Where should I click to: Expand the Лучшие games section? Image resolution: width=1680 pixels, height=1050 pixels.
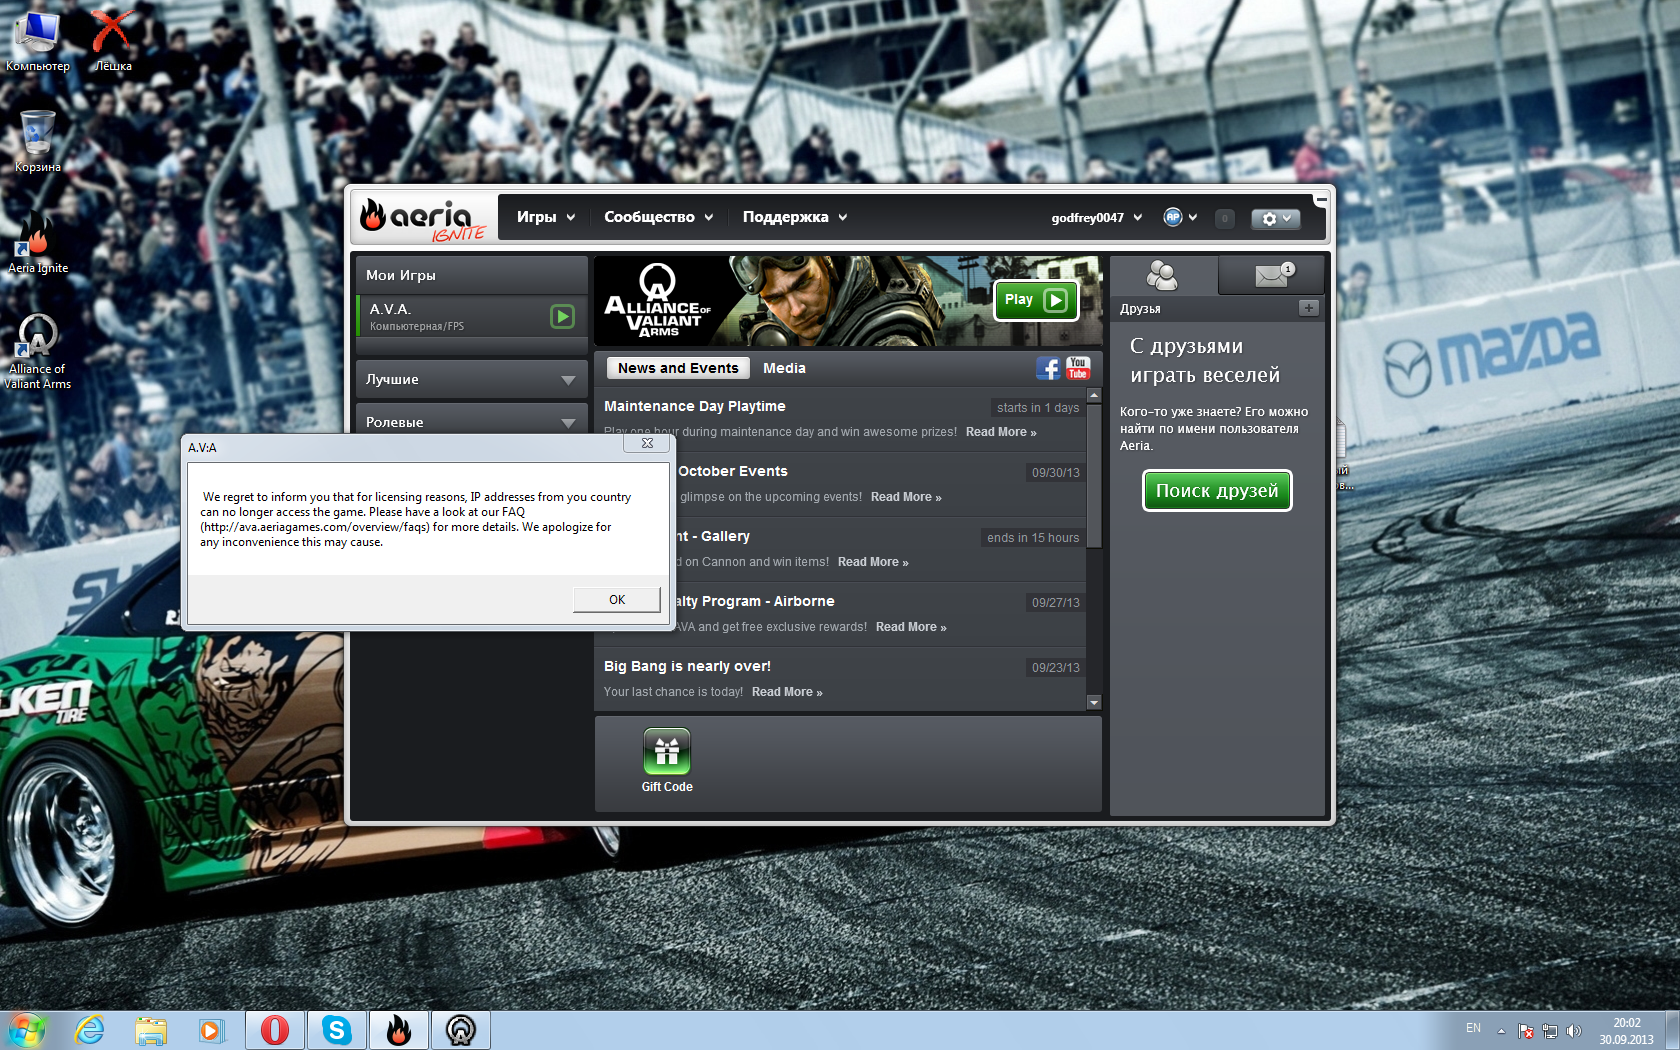coord(471,379)
